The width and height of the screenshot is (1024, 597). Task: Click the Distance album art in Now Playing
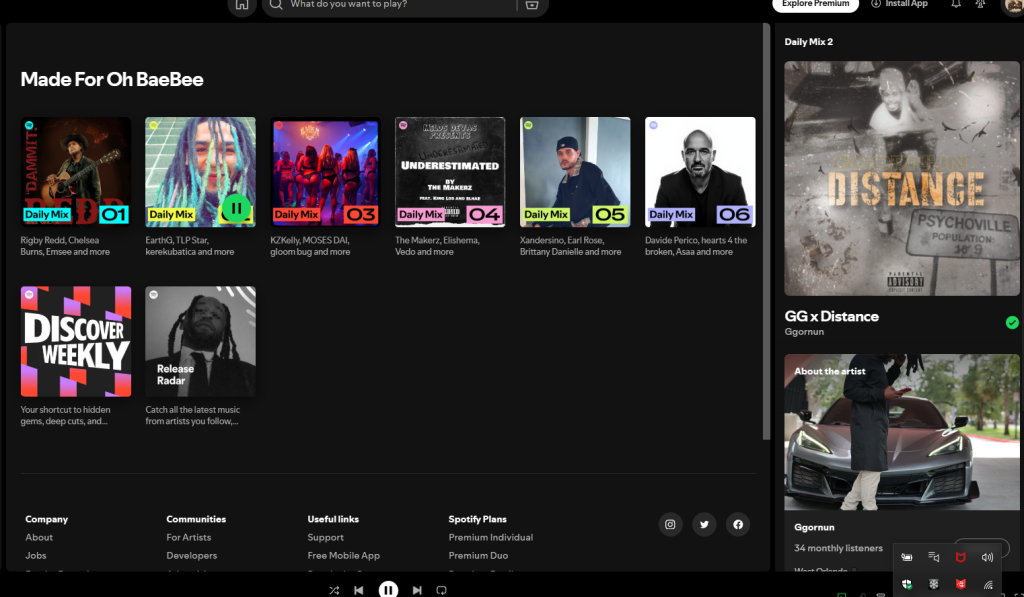902,178
